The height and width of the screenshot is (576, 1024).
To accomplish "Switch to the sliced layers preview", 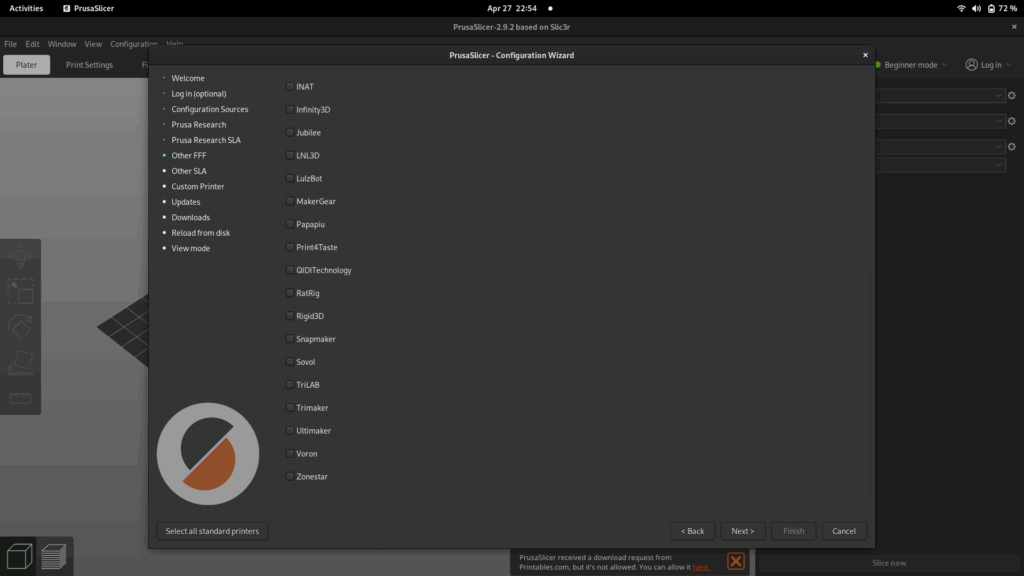I will [x=54, y=556].
